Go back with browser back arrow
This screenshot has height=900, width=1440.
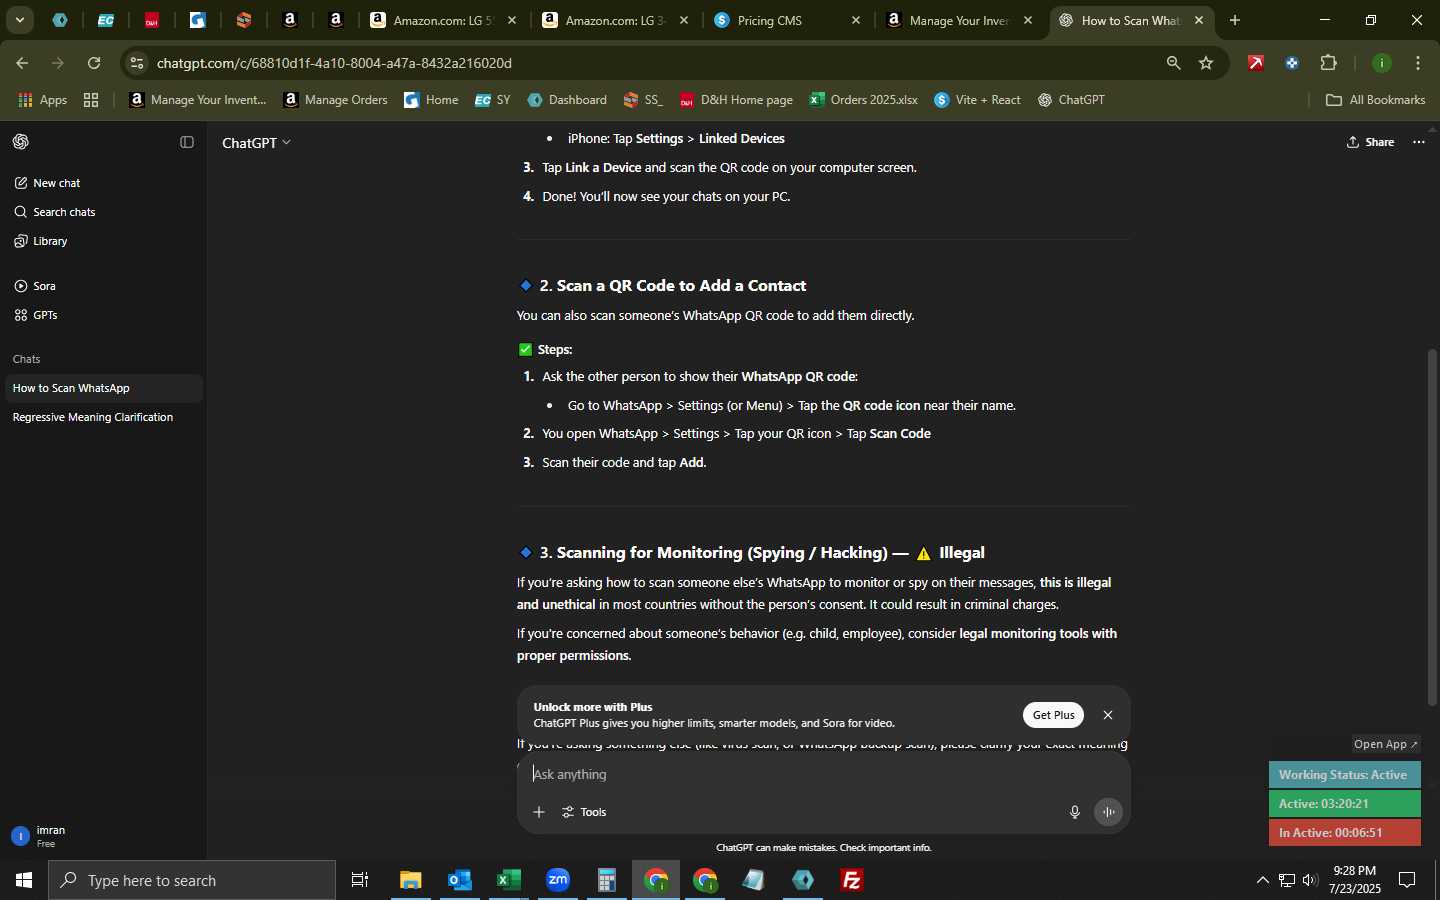pyautogui.click(x=22, y=63)
